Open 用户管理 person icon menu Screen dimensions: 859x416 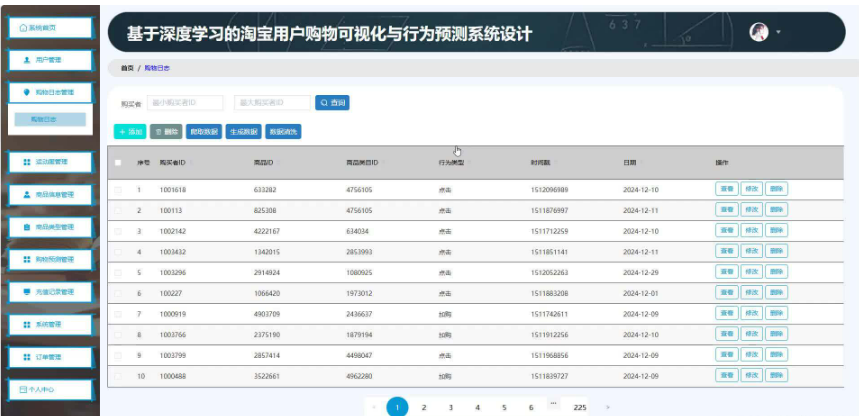(50, 60)
